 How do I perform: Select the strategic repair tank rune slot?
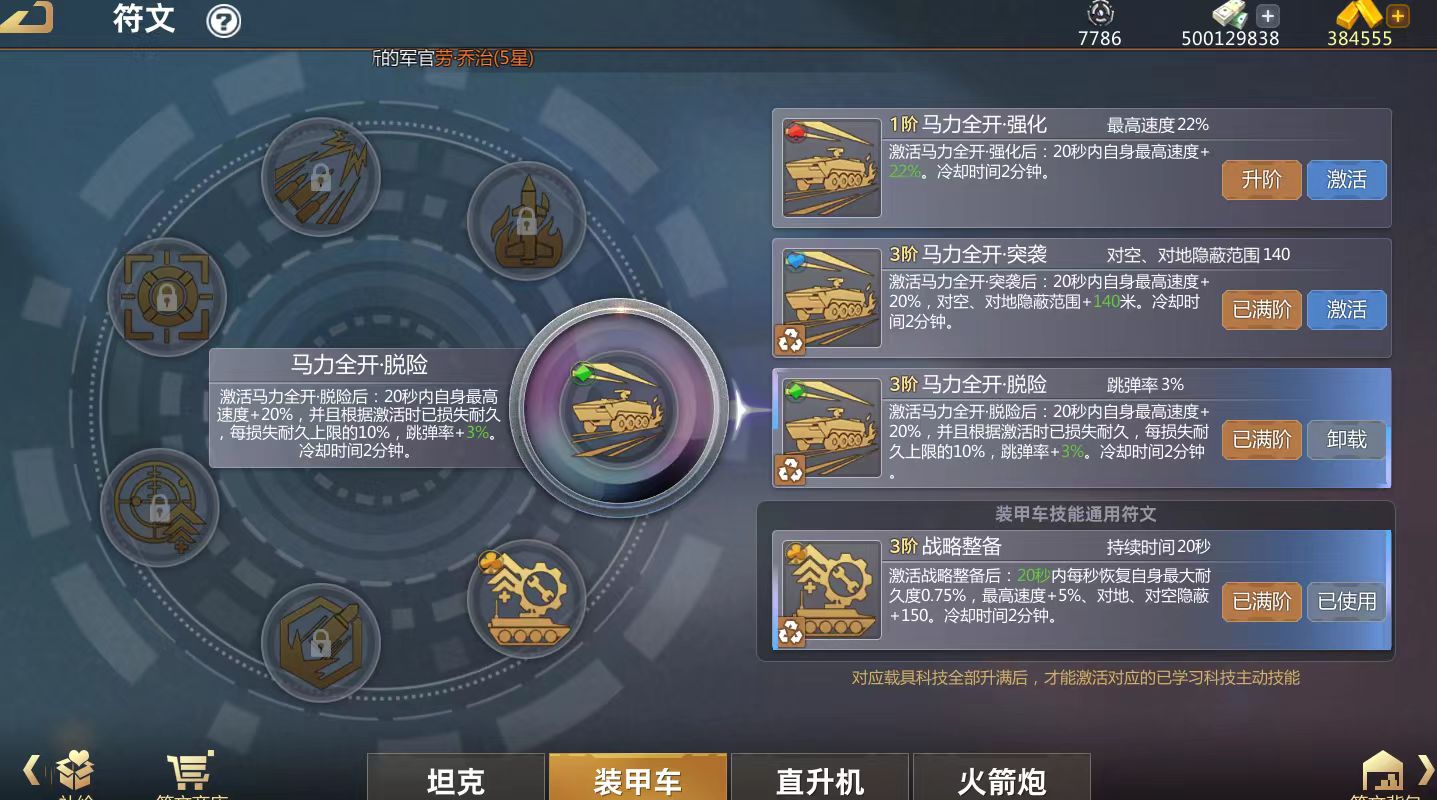[525, 598]
